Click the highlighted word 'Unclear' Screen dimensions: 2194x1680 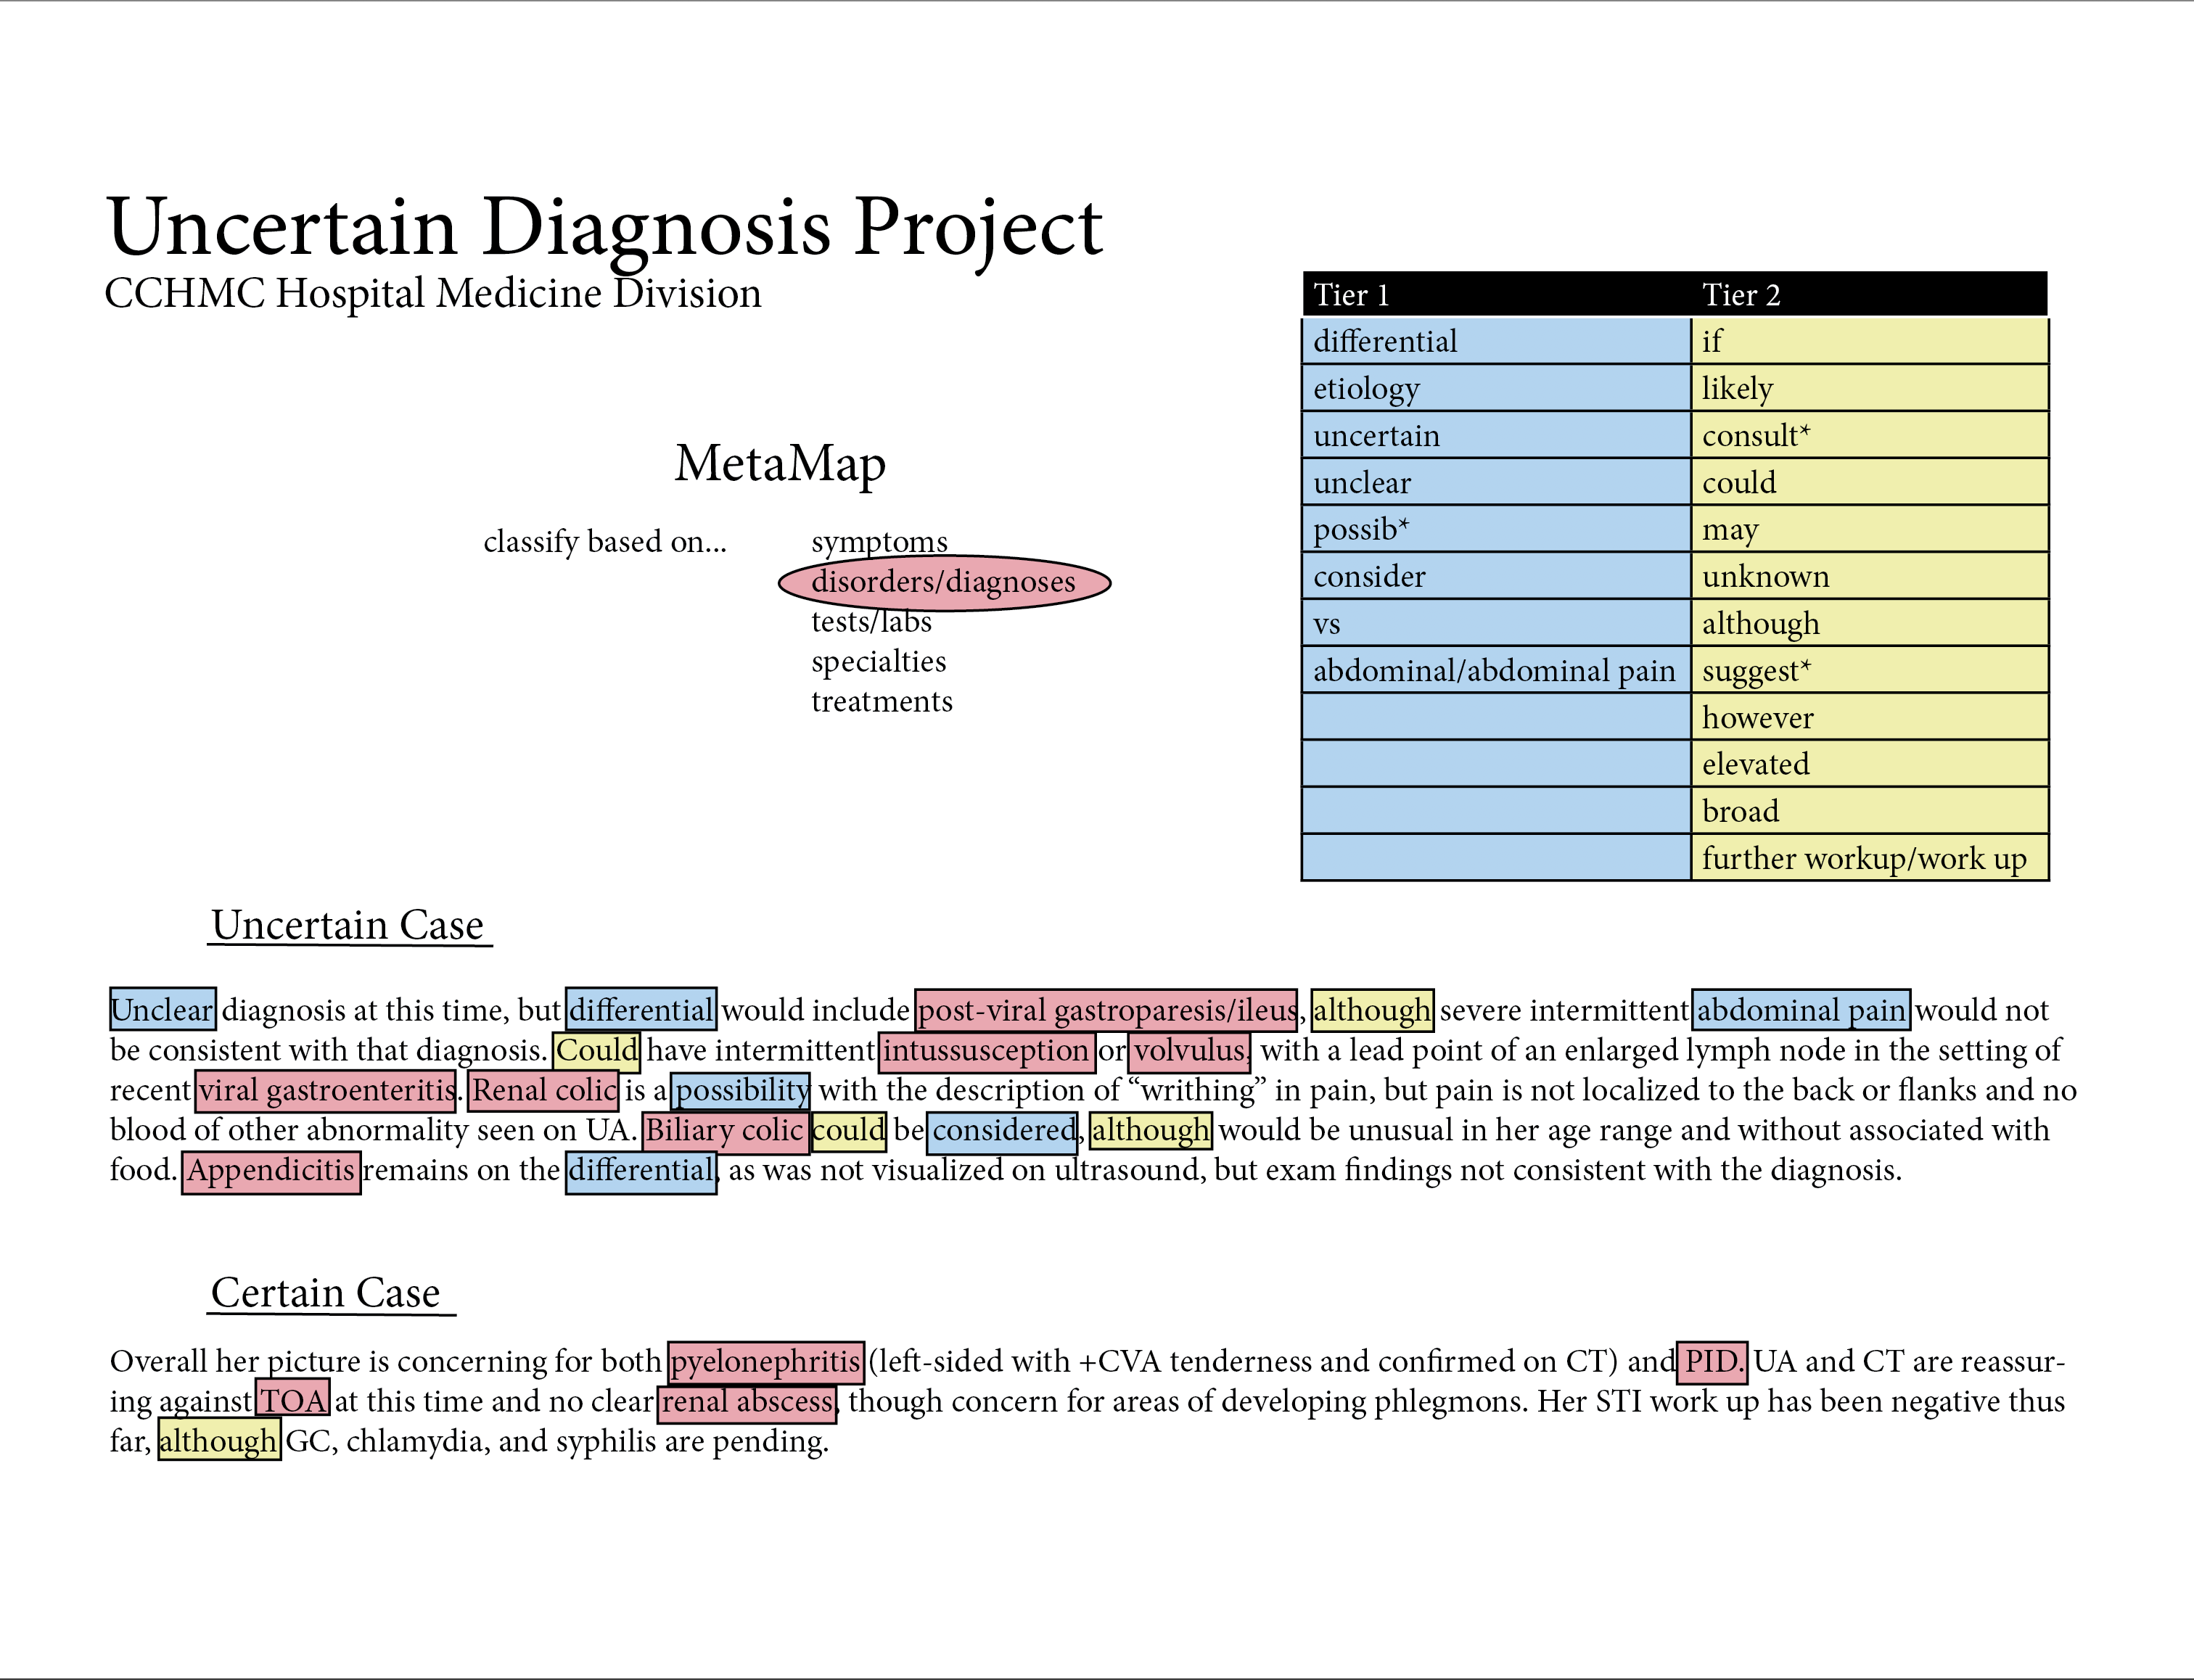point(163,1009)
